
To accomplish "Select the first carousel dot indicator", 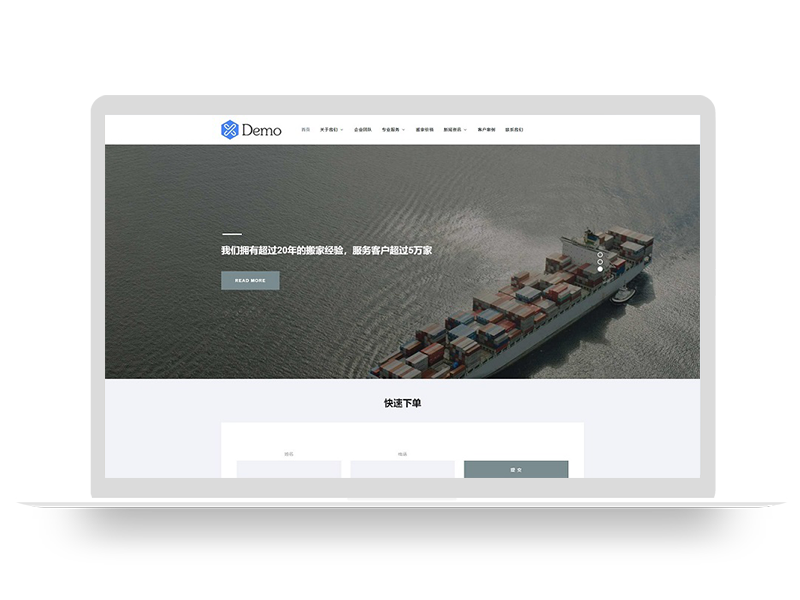I will click(x=599, y=256).
